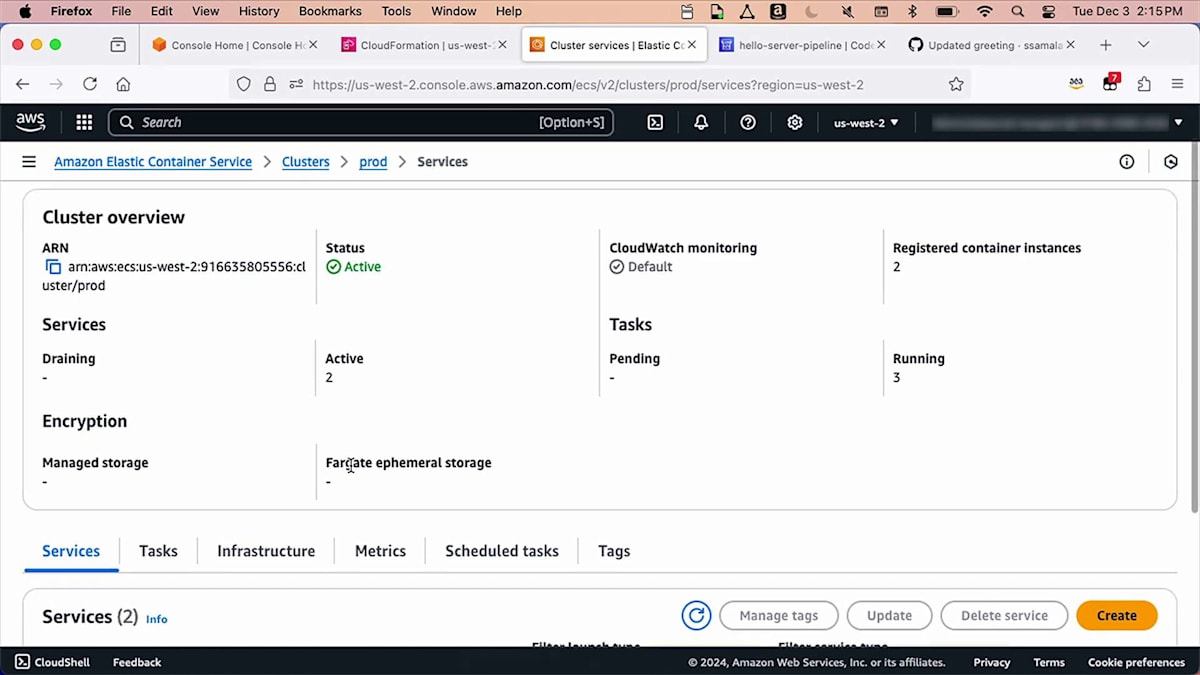The height and width of the screenshot is (675, 1200).
Task: Expand the account menu dropdown arrow
Action: pos(1177,122)
